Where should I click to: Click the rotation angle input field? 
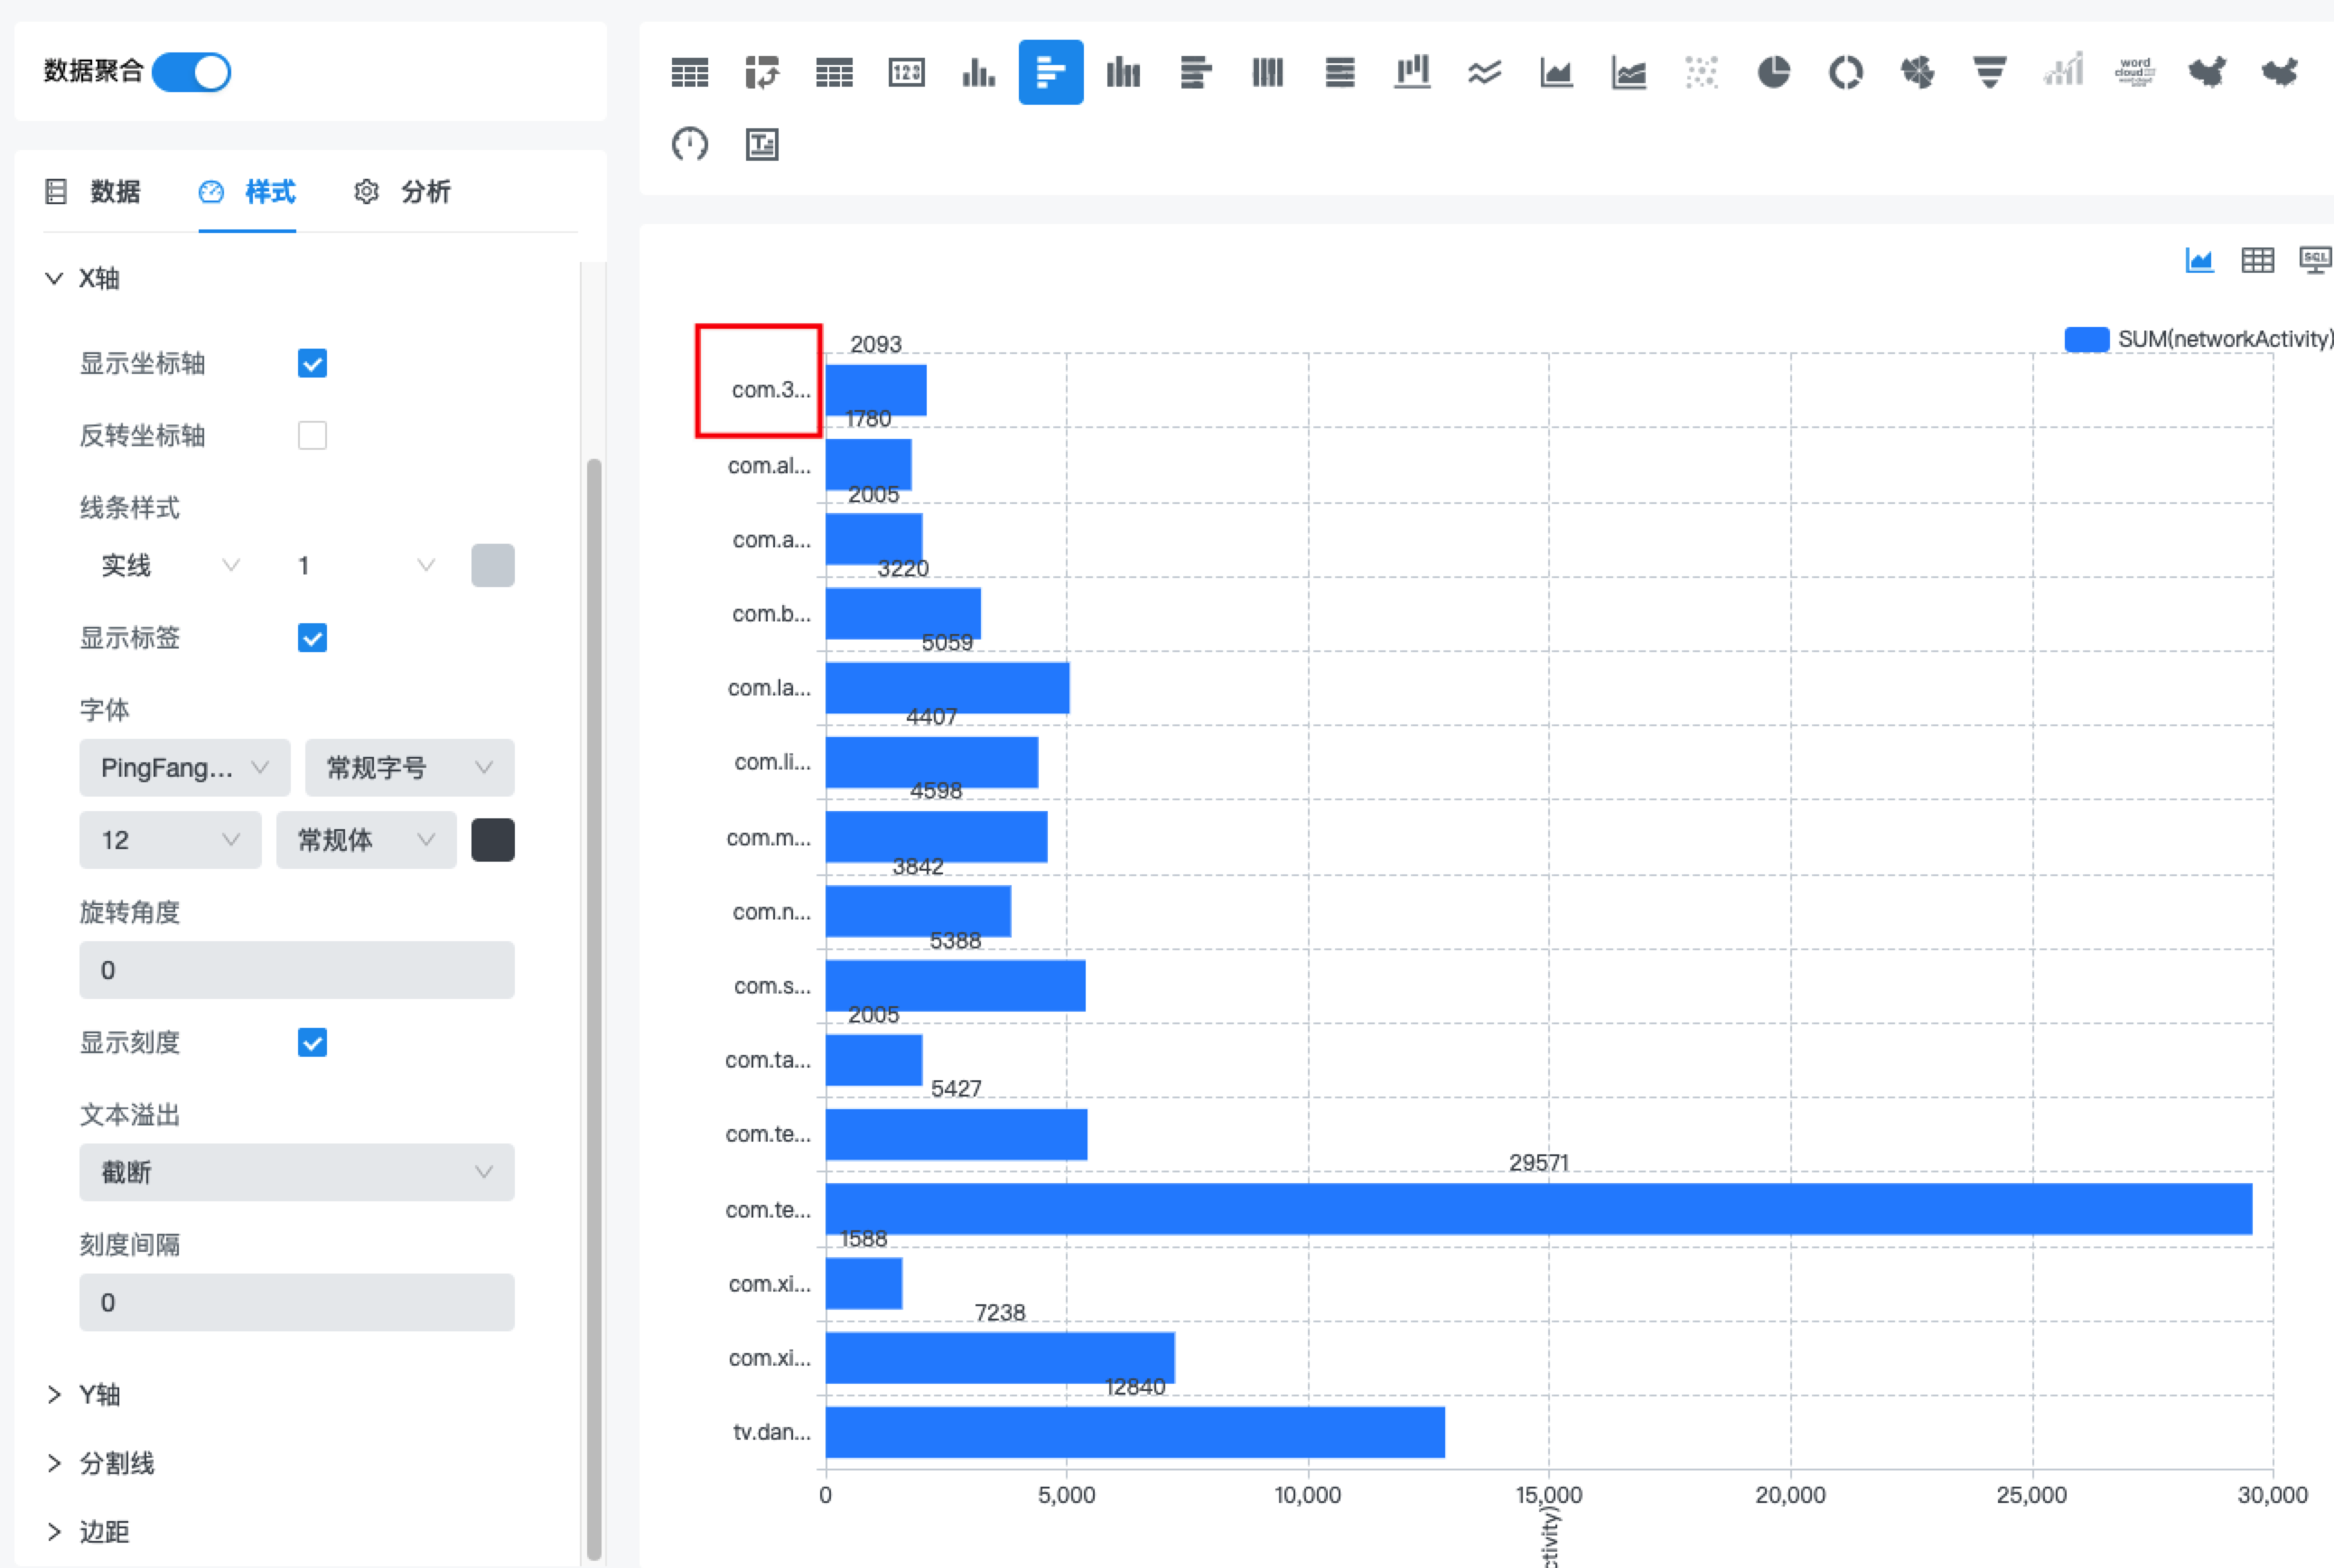coord(296,969)
